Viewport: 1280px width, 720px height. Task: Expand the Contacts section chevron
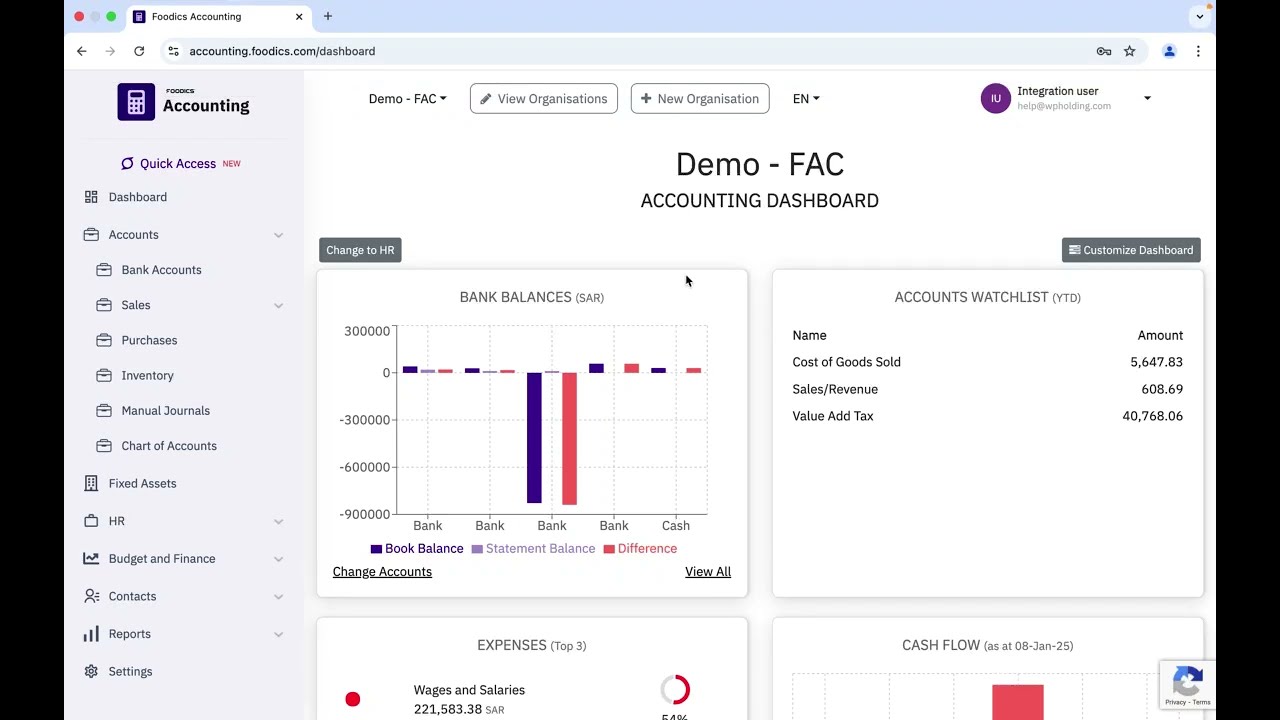(278, 596)
